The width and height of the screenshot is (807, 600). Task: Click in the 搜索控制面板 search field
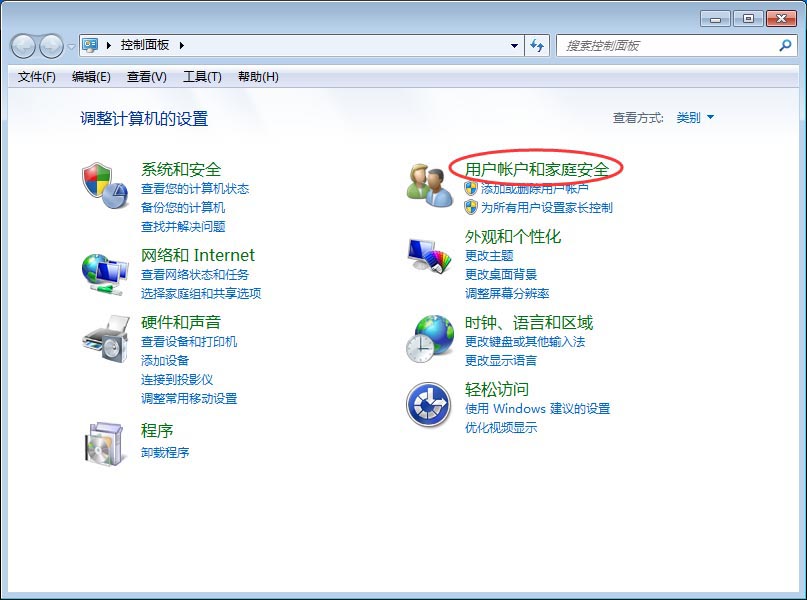pyautogui.click(x=665, y=45)
